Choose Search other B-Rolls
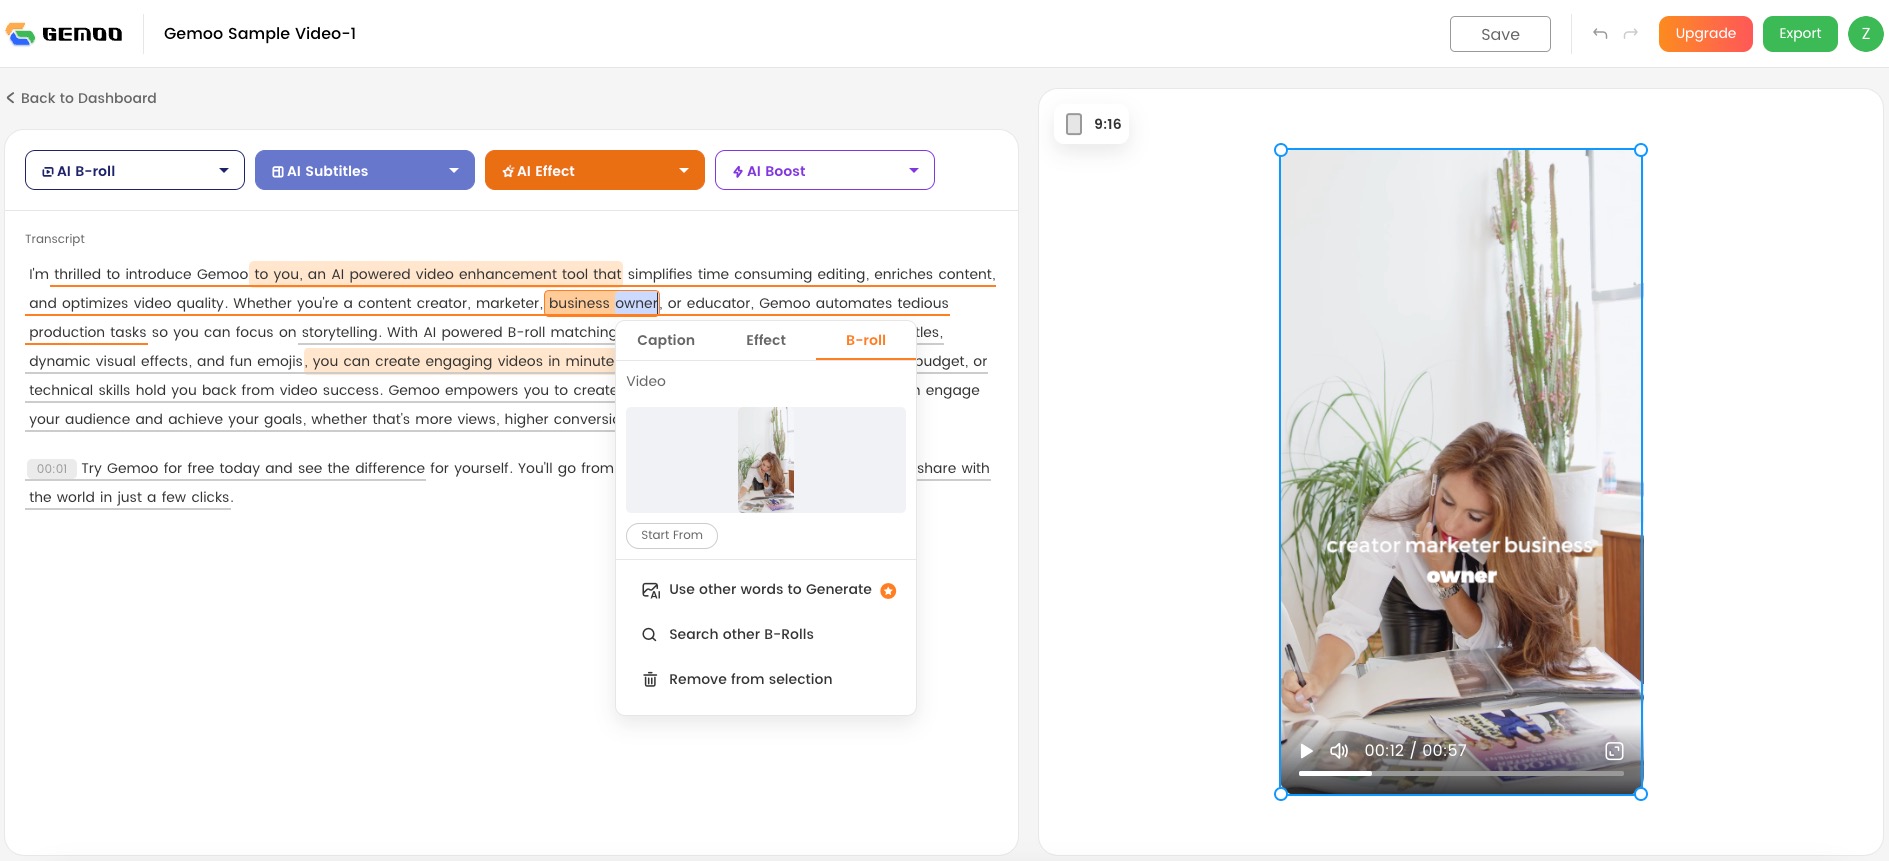The width and height of the screenshot is (1889, 861). click(x=741, y=635)
